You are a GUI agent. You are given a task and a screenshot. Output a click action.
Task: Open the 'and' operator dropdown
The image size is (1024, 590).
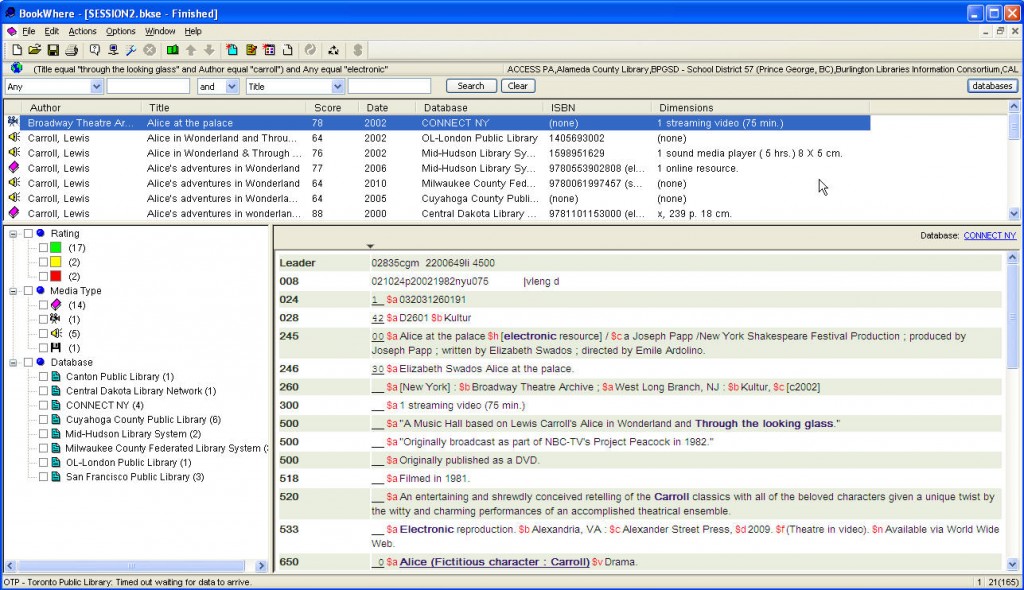pyautogui.click(x=232, y=86)
